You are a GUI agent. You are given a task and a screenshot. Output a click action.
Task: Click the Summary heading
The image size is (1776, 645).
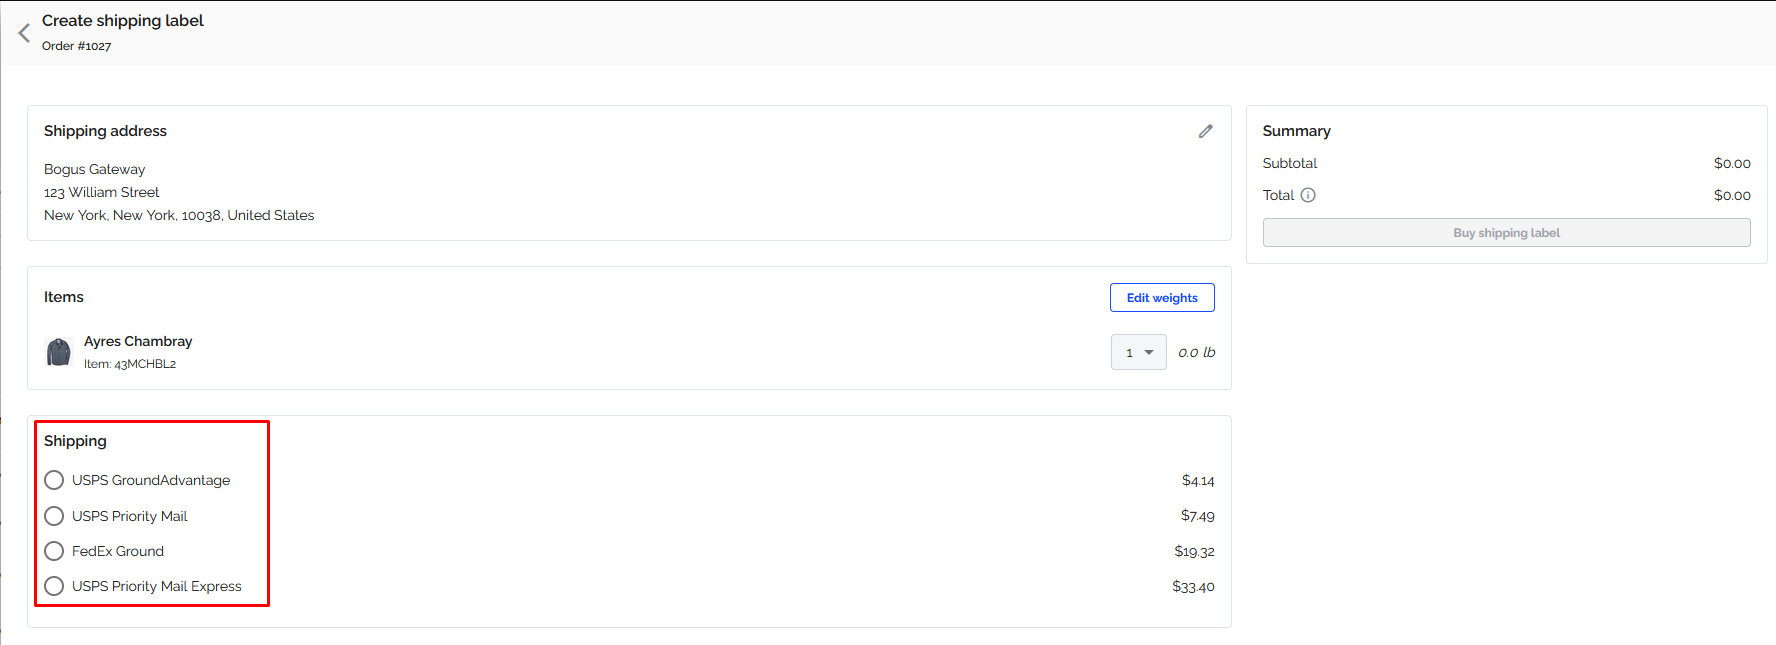(1297, 131)
